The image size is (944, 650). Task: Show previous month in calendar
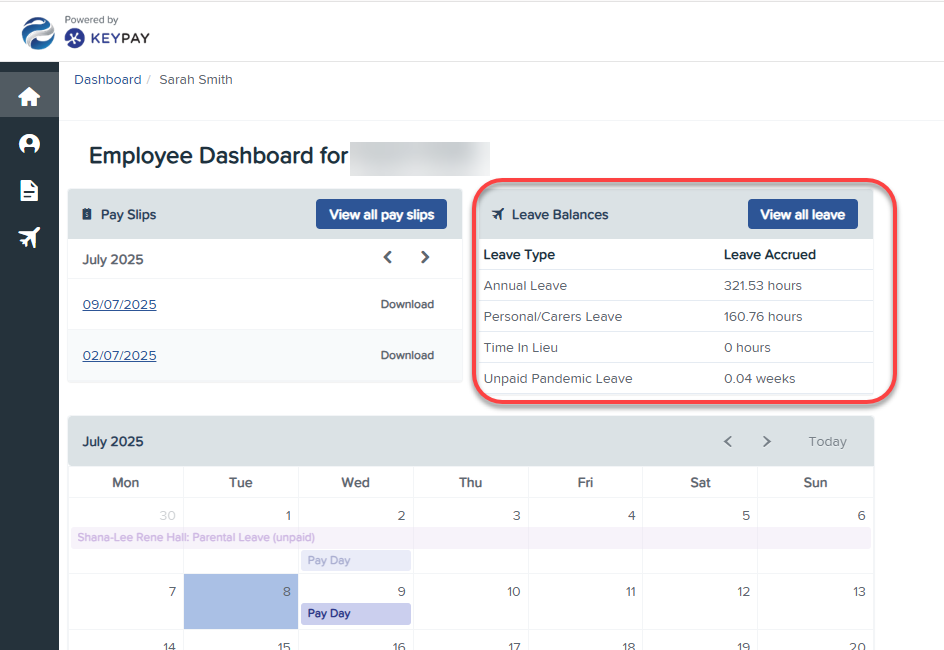(x=728, y=442)
